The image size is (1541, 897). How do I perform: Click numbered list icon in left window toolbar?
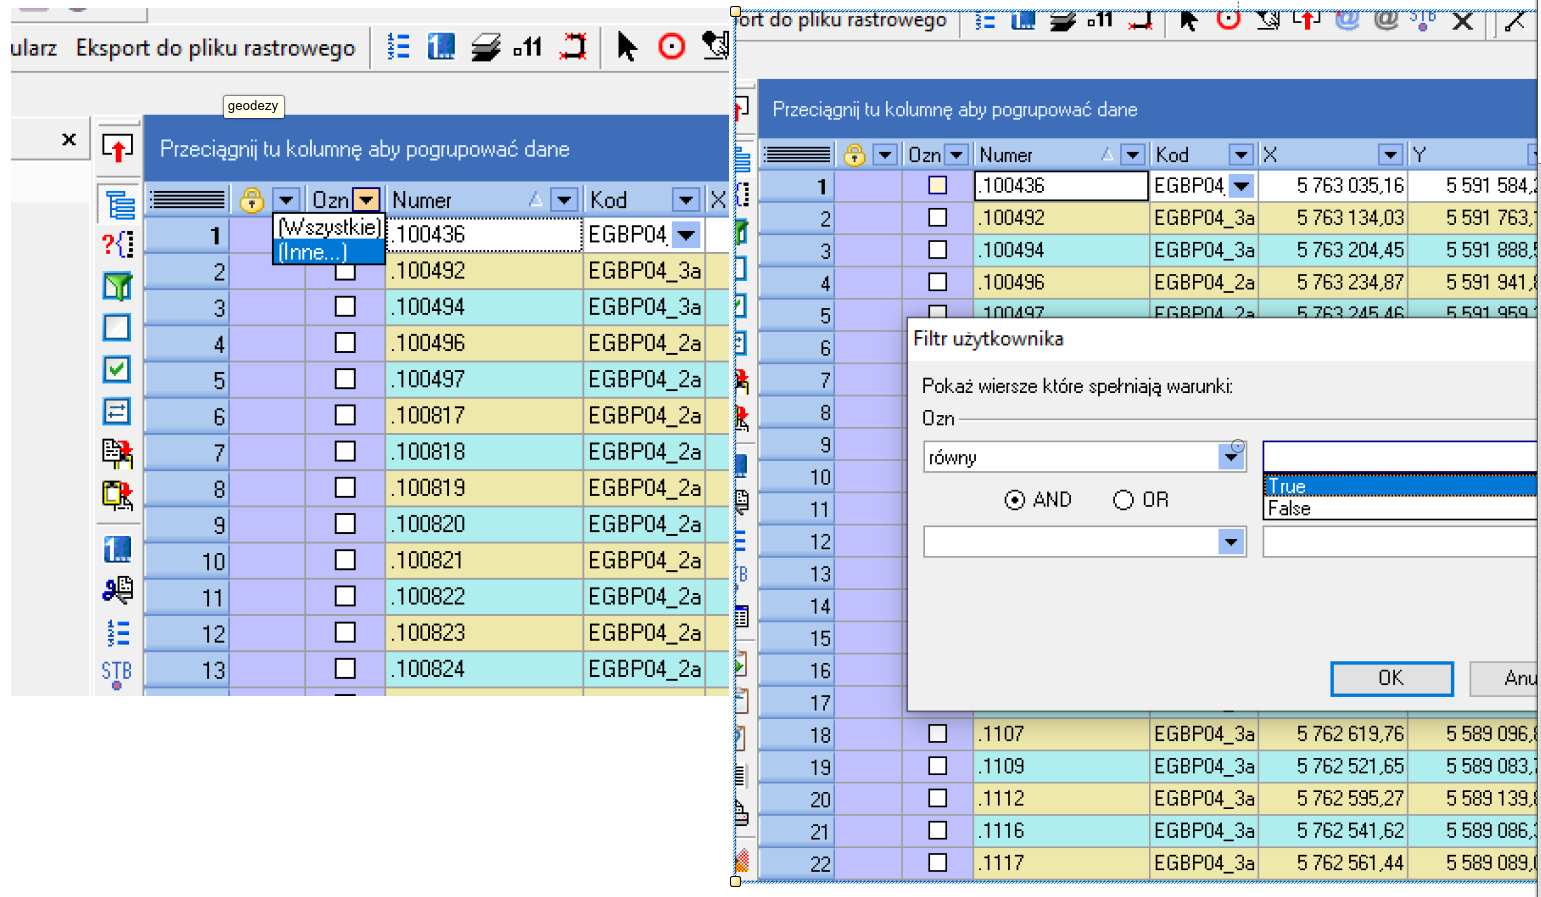click(398, 47)
